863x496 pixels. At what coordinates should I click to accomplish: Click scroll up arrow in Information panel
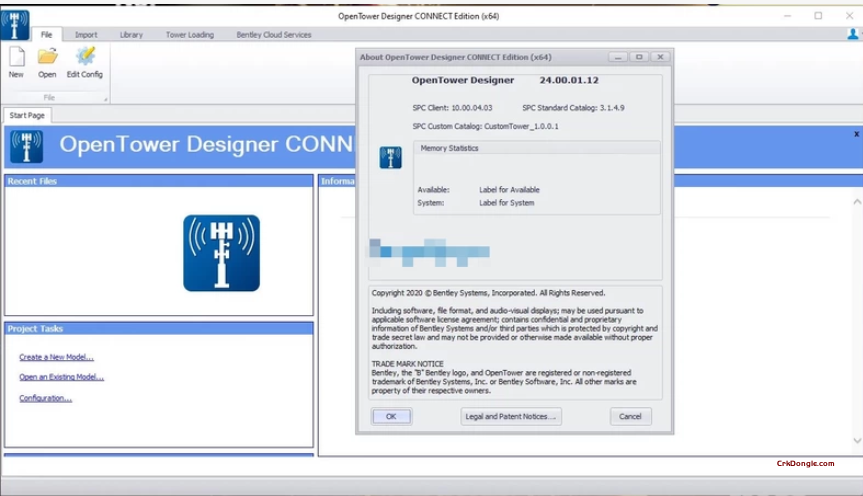click(x=857, y=202)
